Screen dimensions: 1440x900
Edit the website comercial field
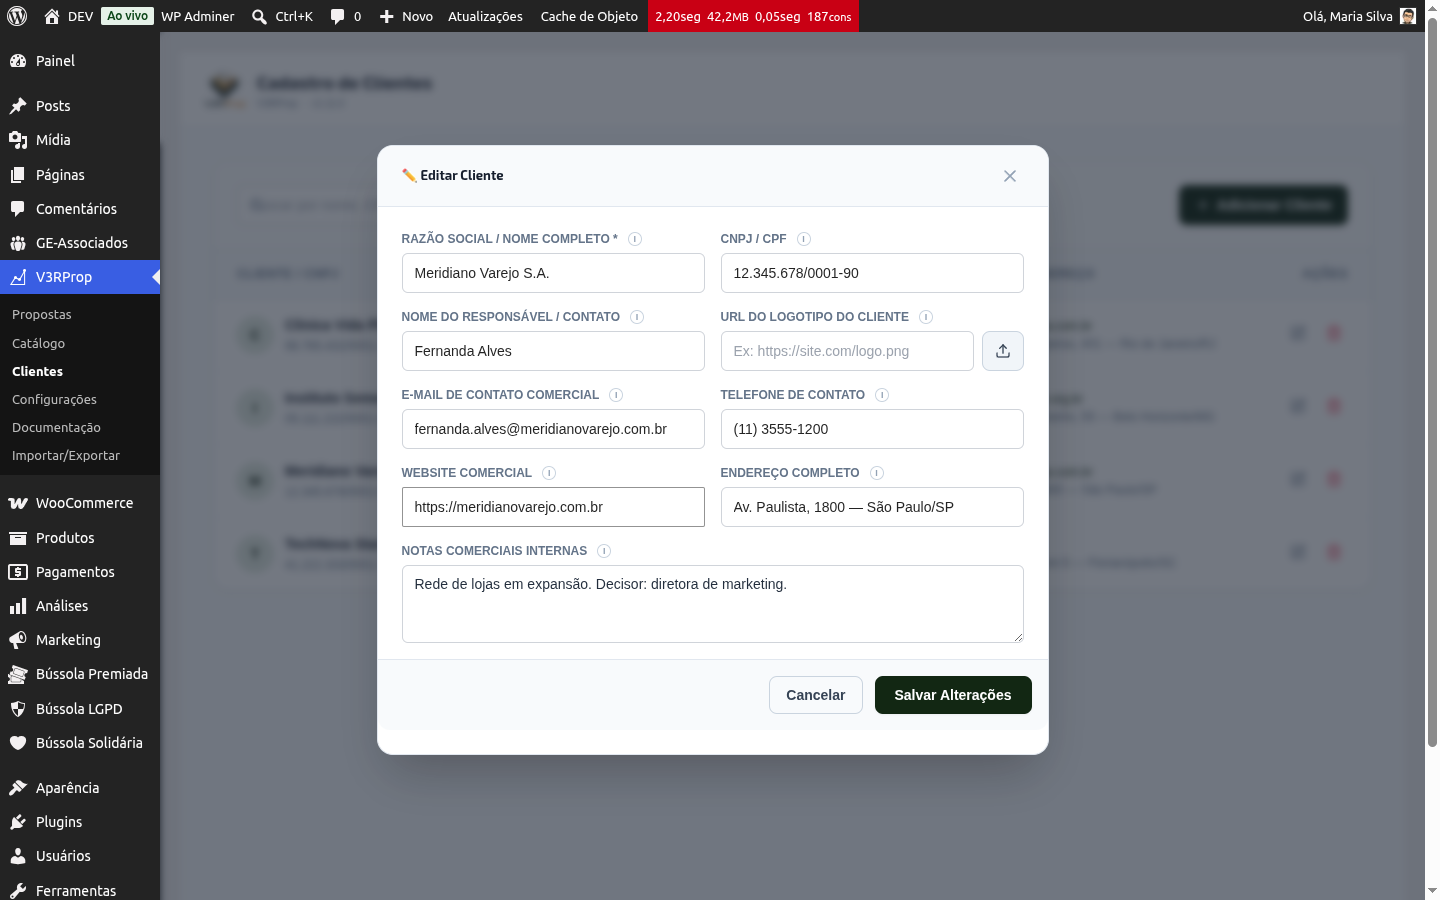(x=553, y=507)
